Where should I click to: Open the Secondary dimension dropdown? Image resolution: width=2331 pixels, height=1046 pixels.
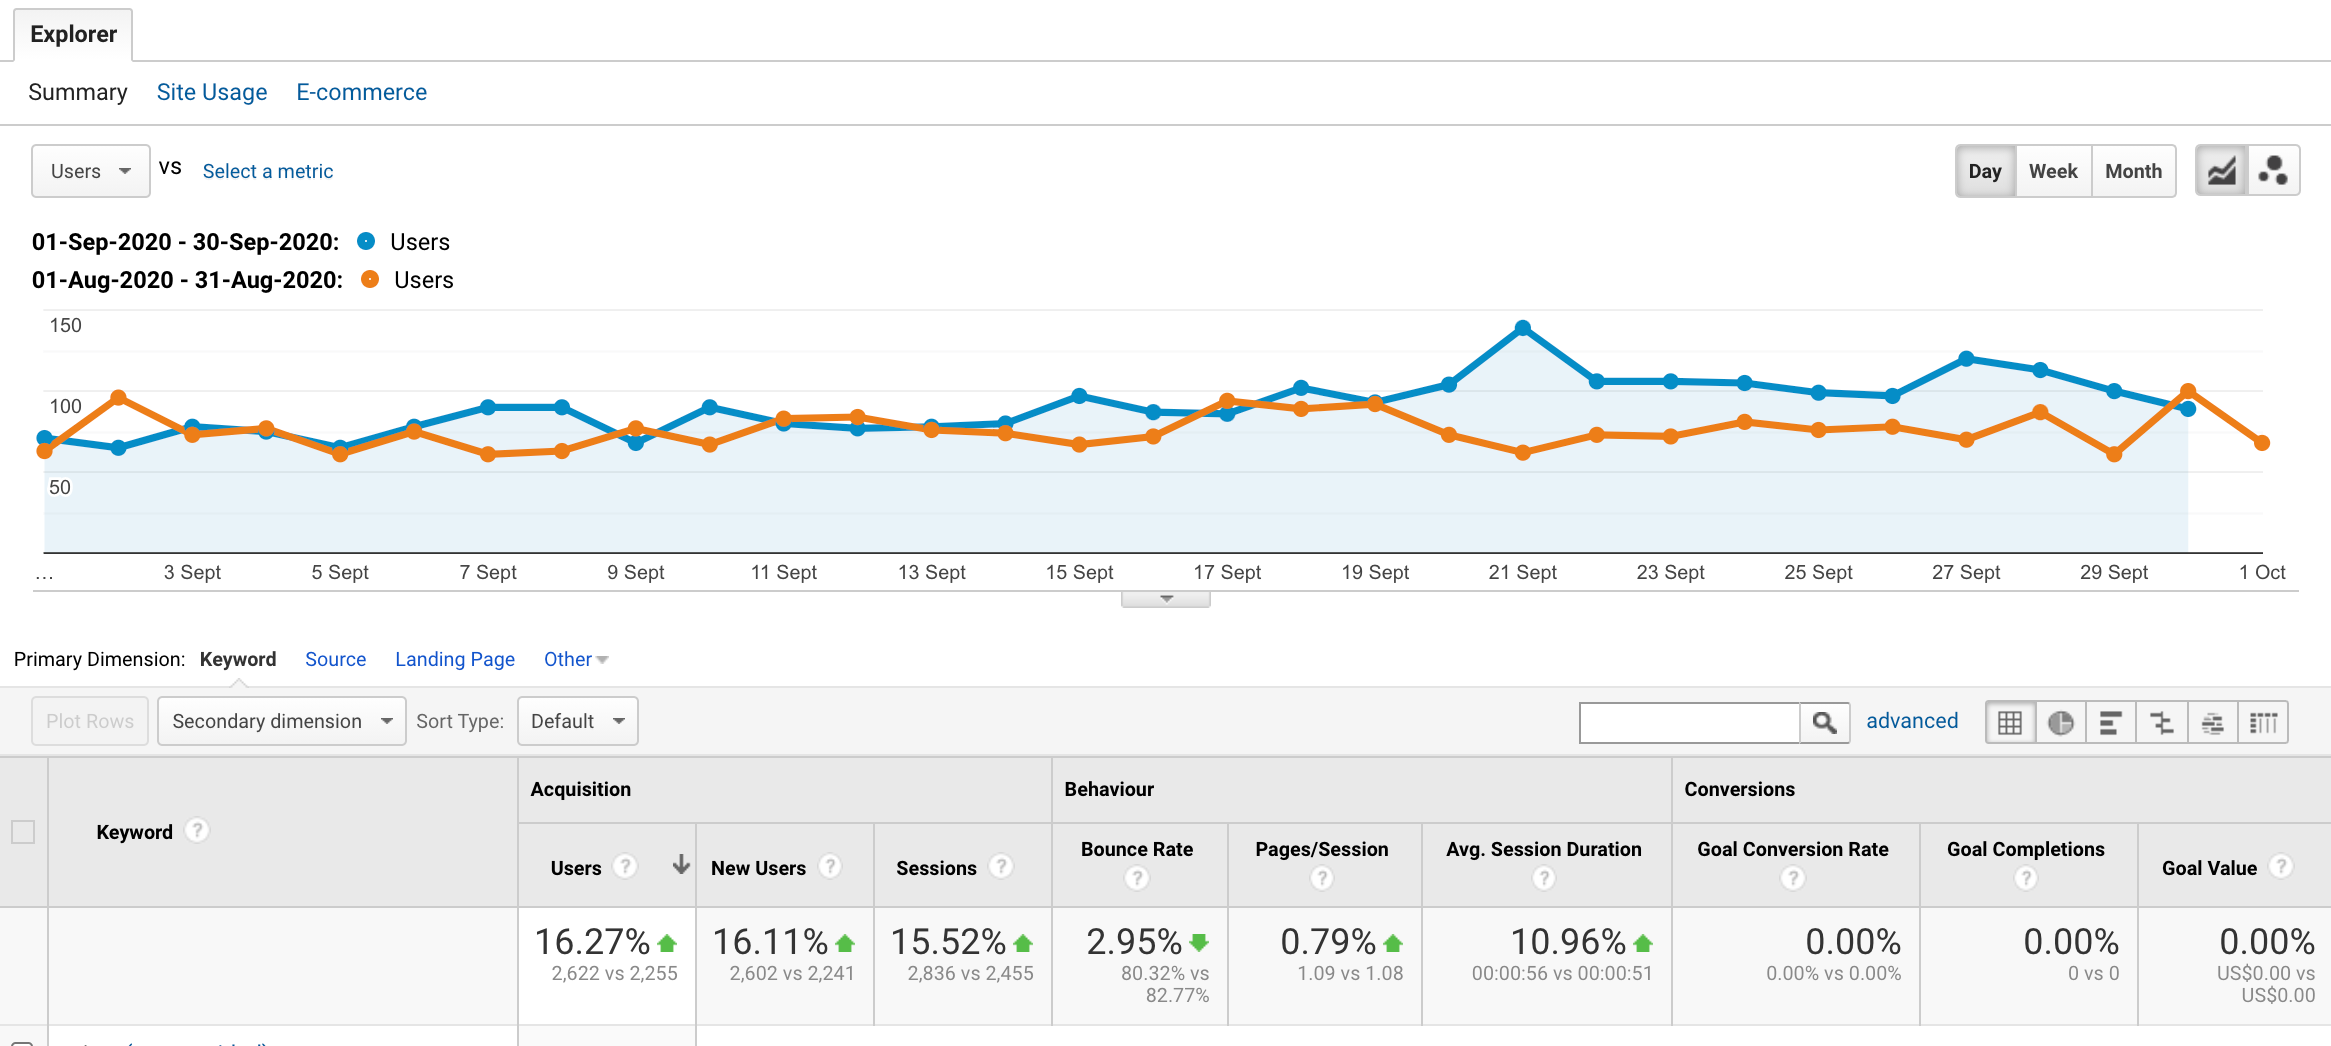282,721
